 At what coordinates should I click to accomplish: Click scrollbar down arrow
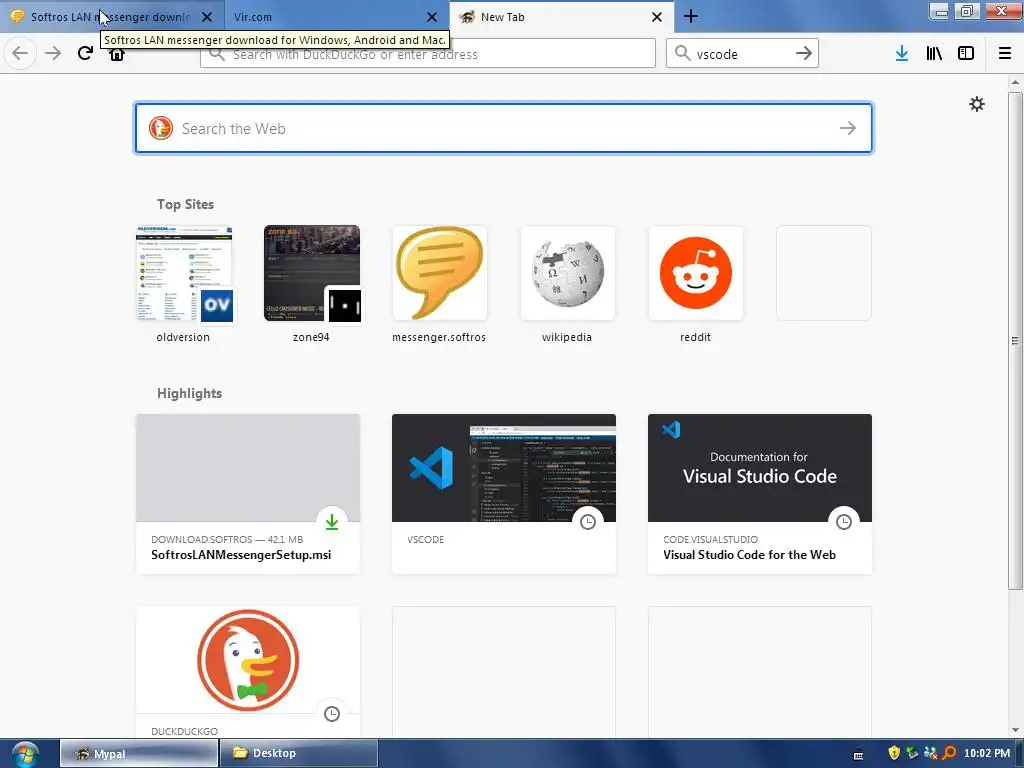(1015, 730)
